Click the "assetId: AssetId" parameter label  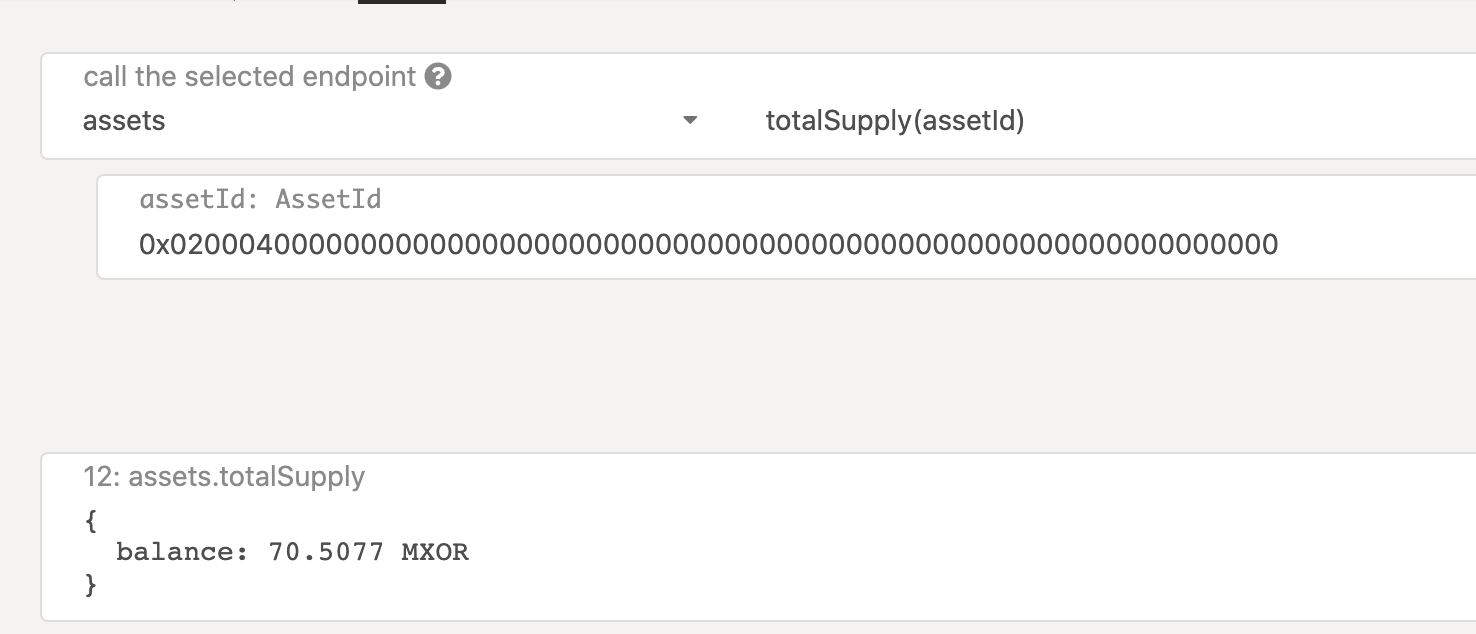(261, 199)
